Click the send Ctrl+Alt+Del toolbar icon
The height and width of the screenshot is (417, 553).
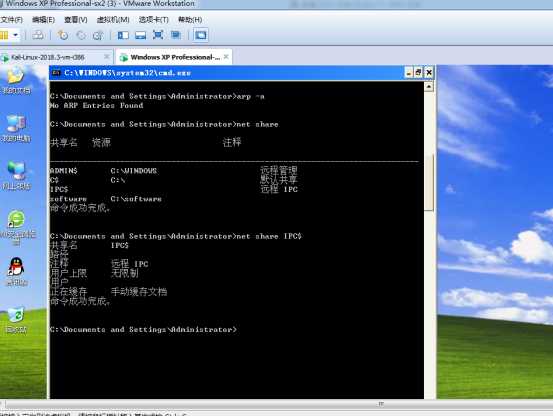[x=38, y=35]
